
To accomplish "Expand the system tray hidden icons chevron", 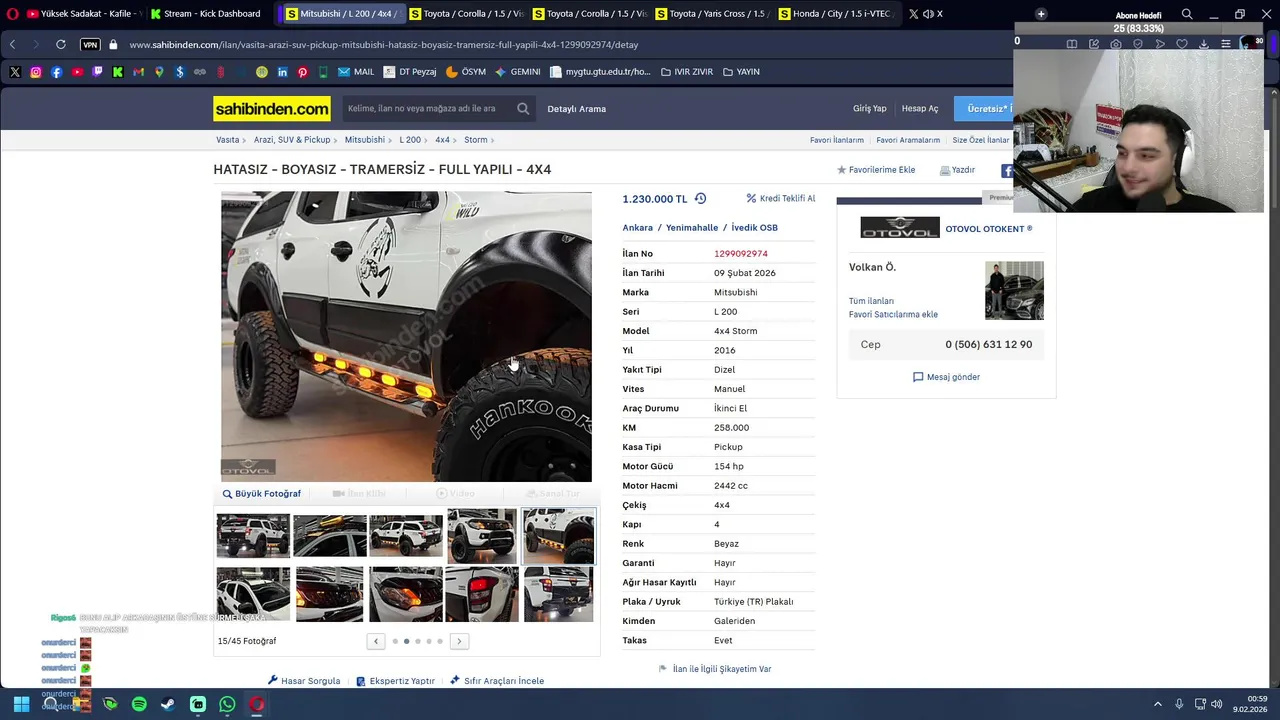I will click(1158, 704).
